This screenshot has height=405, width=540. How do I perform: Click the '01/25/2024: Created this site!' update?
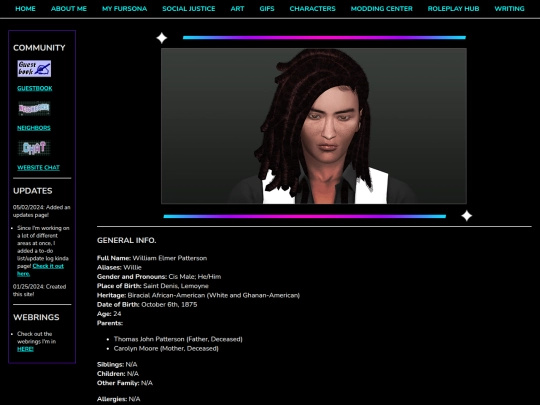coord(40,290)
